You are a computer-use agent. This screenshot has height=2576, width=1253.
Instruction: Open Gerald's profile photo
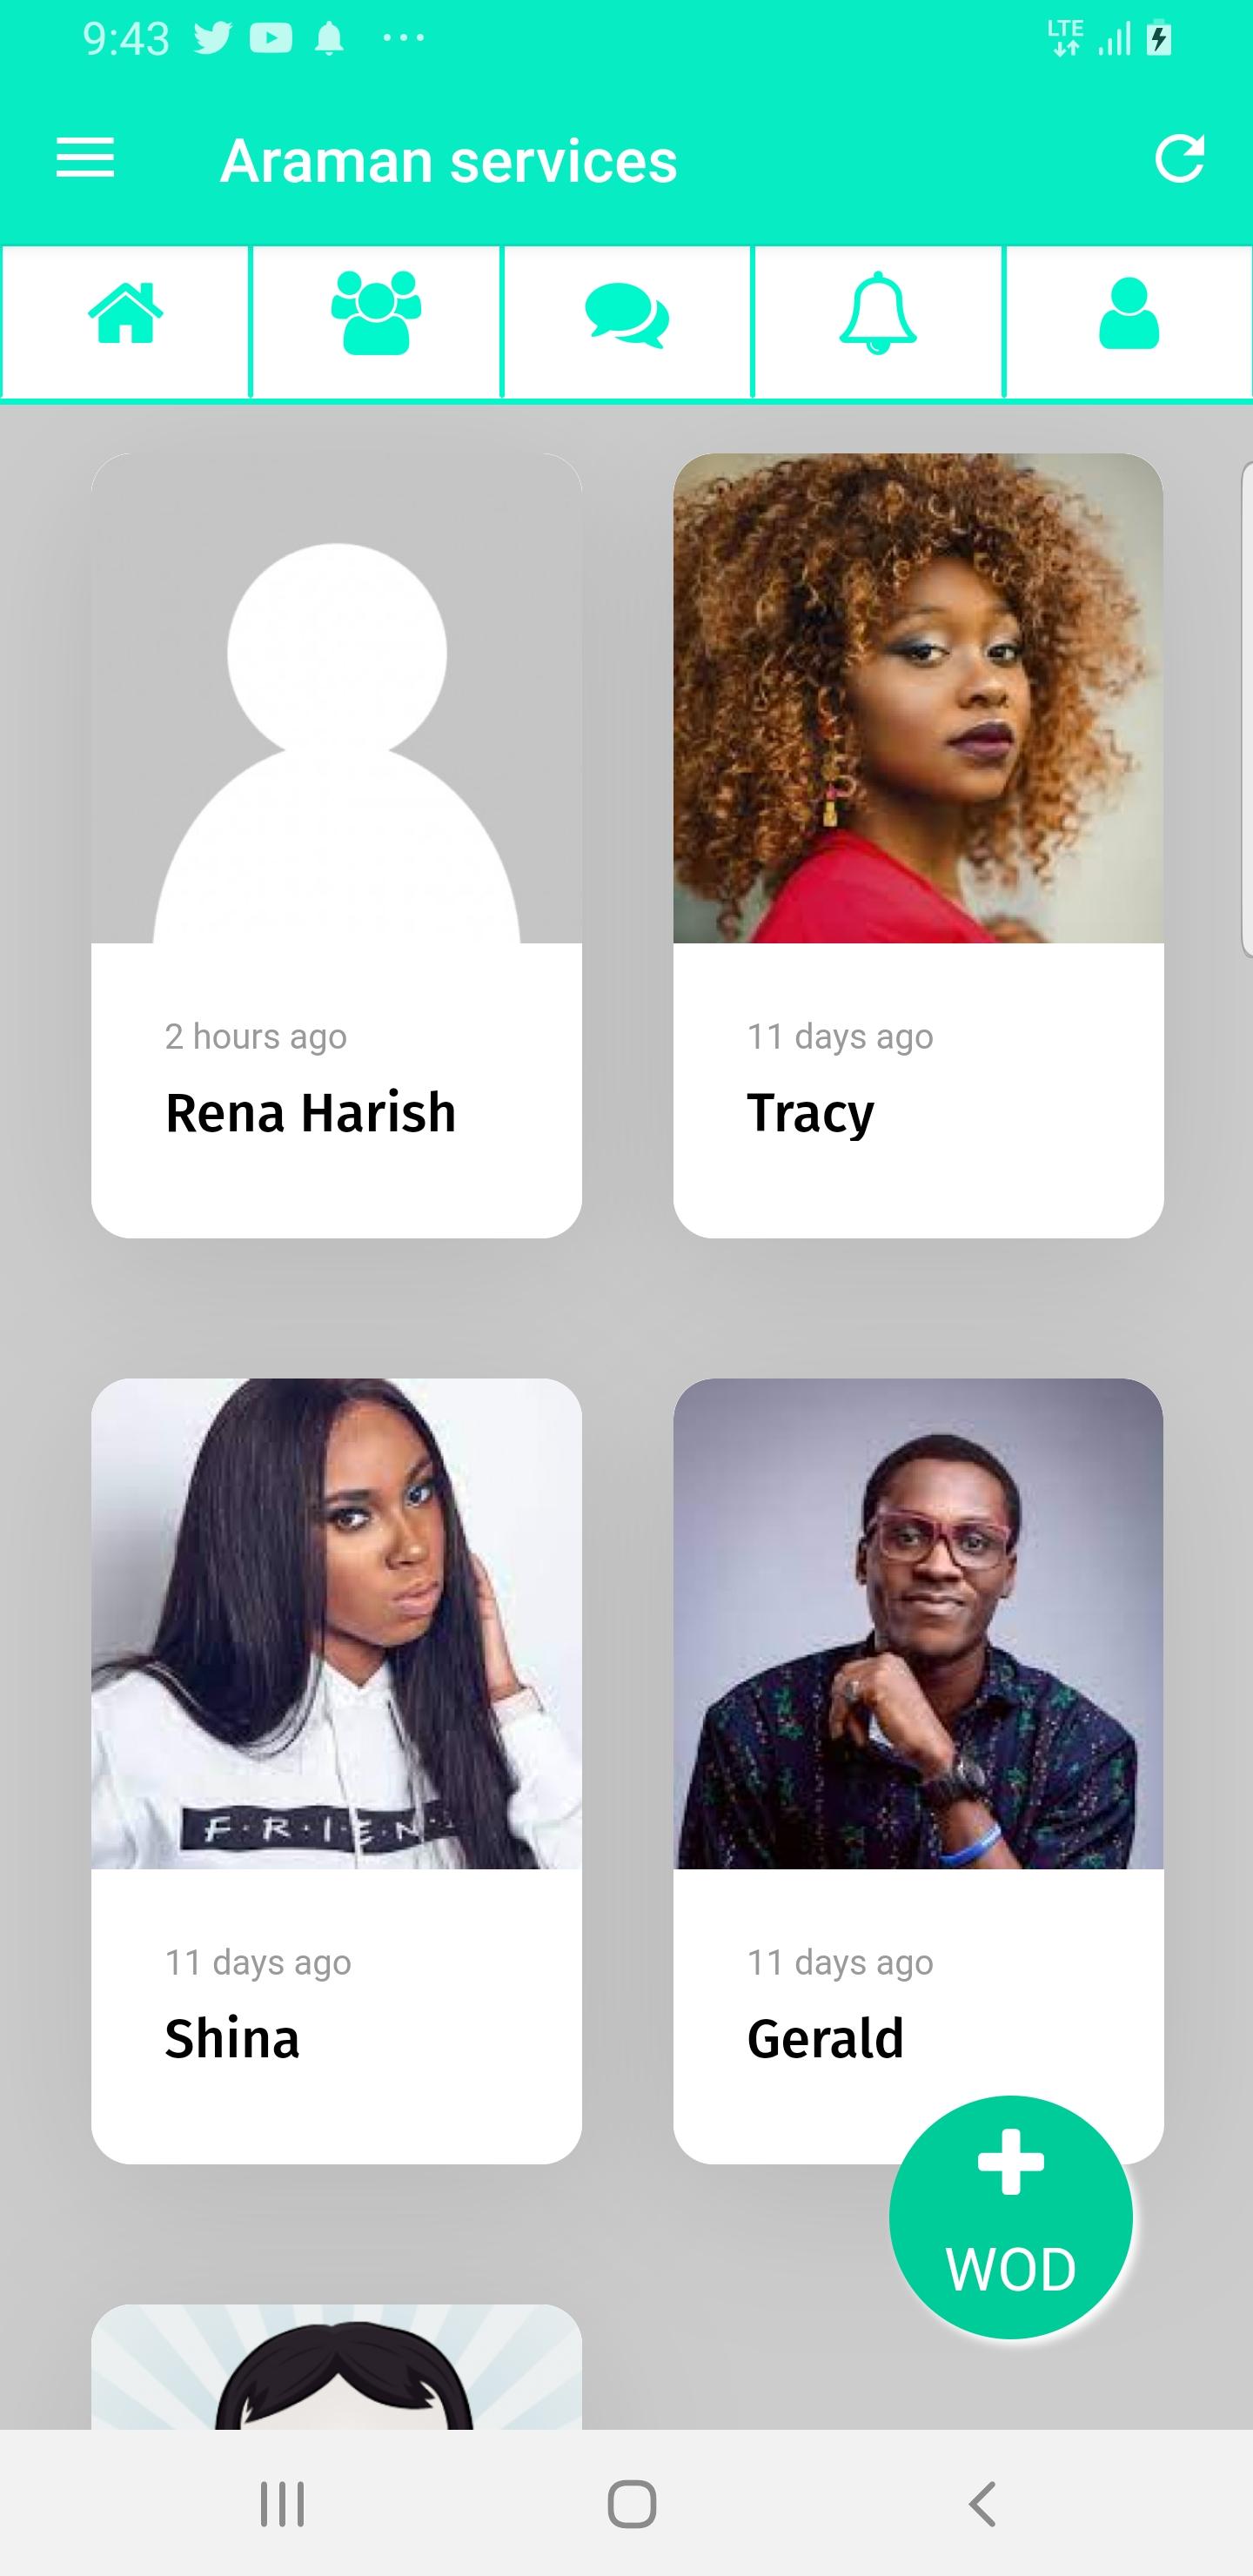click(918, 1623)
